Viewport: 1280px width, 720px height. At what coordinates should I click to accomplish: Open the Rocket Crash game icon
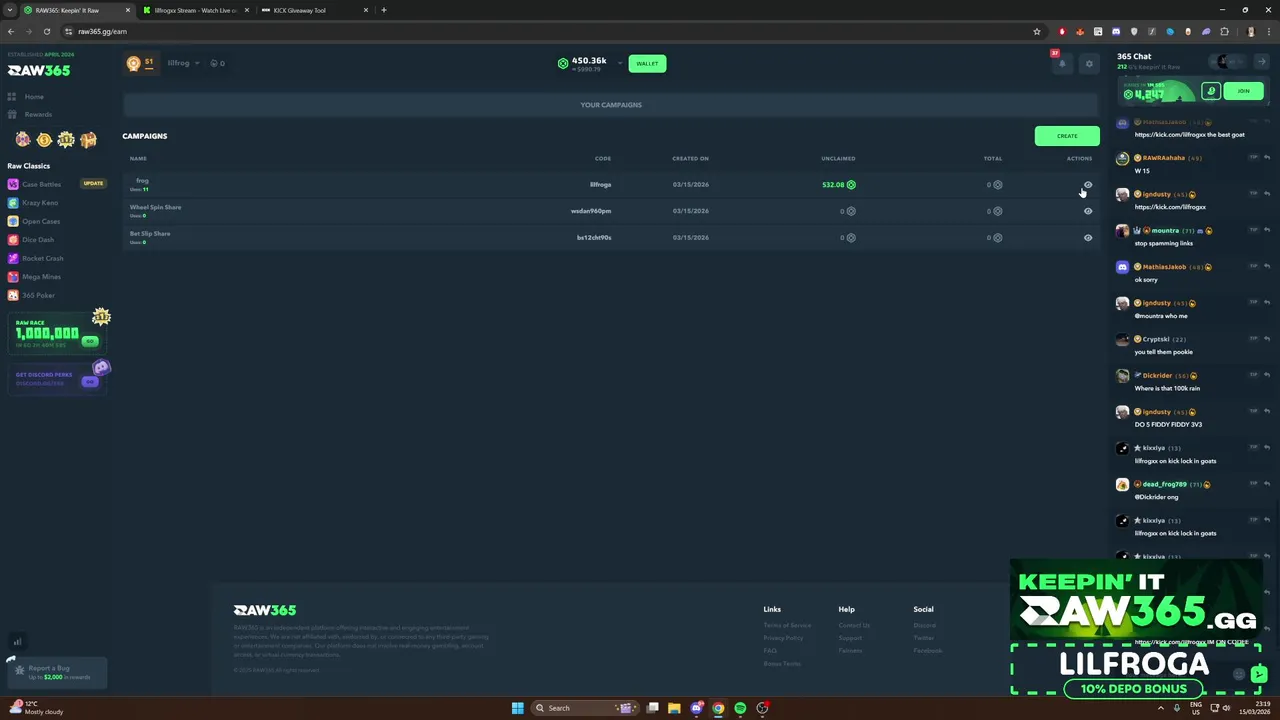point(13,258)
